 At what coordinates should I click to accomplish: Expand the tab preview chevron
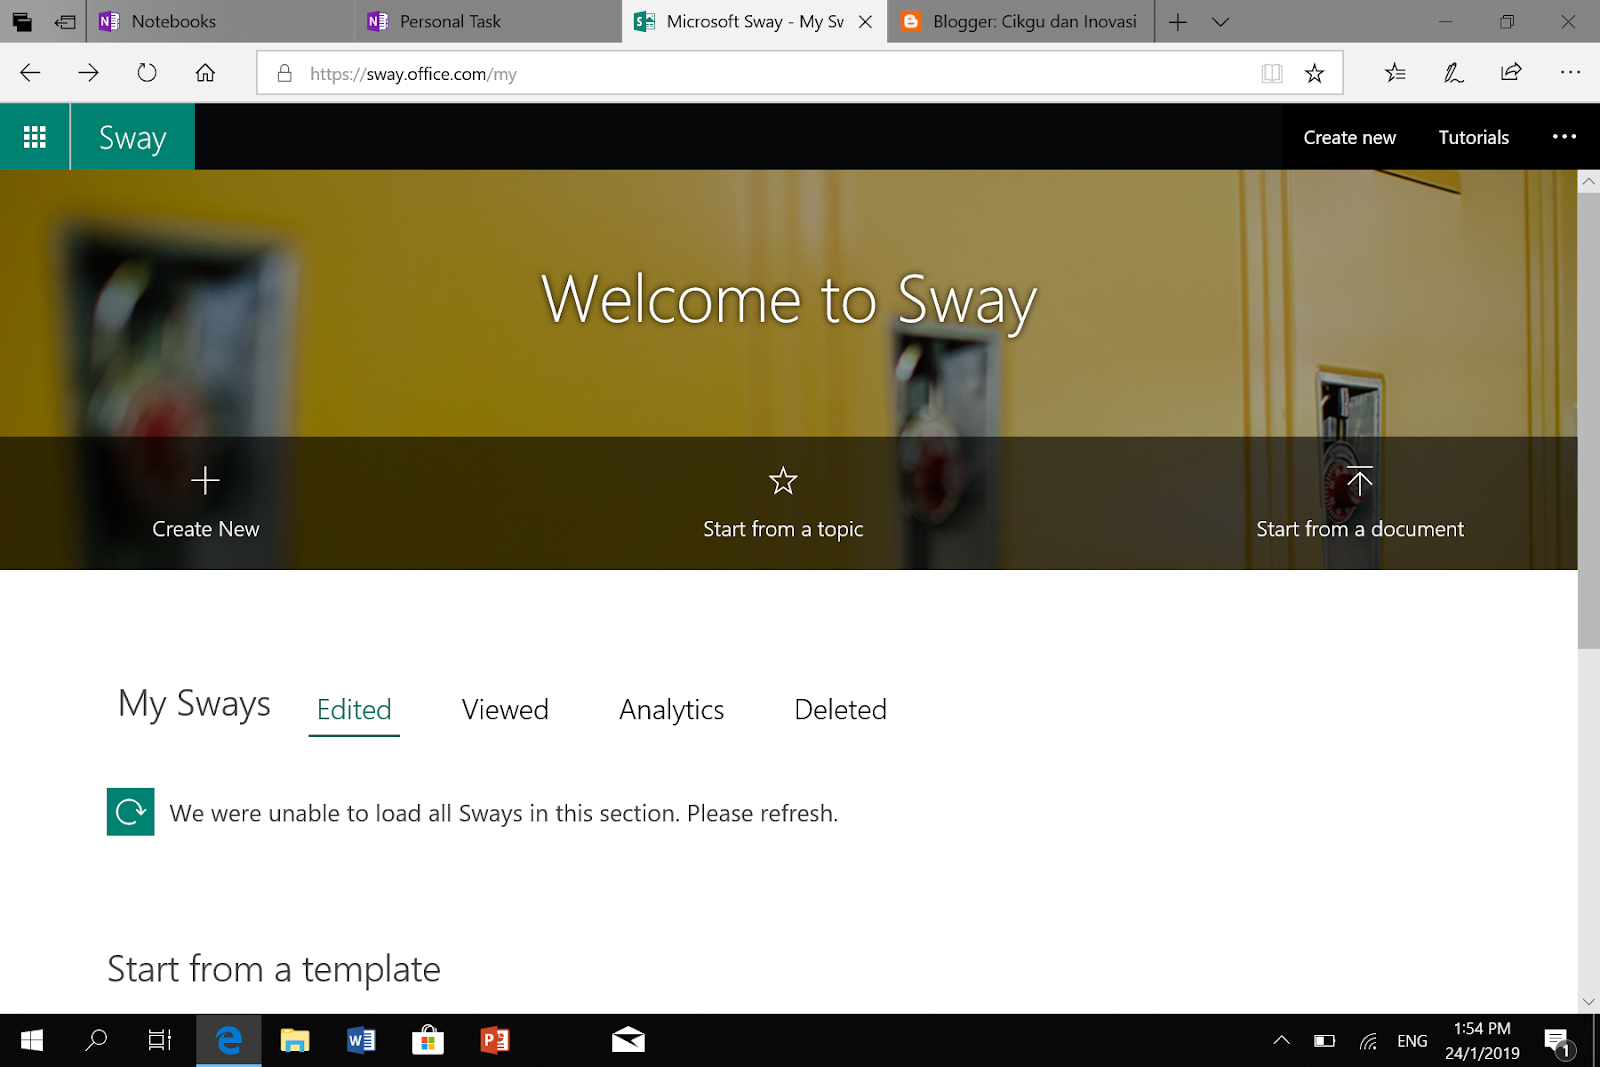coord(1220,21)
